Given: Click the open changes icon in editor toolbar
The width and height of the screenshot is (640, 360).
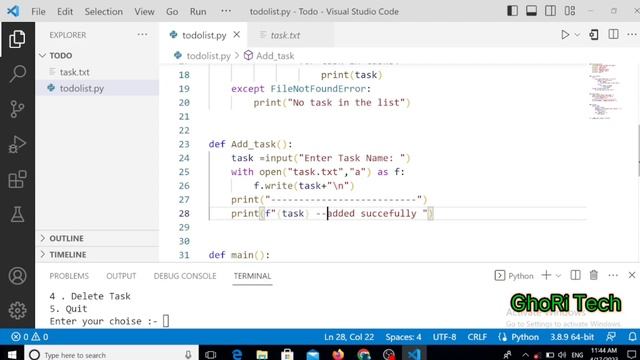Looking at the screenshot, I should pos(594,35).
